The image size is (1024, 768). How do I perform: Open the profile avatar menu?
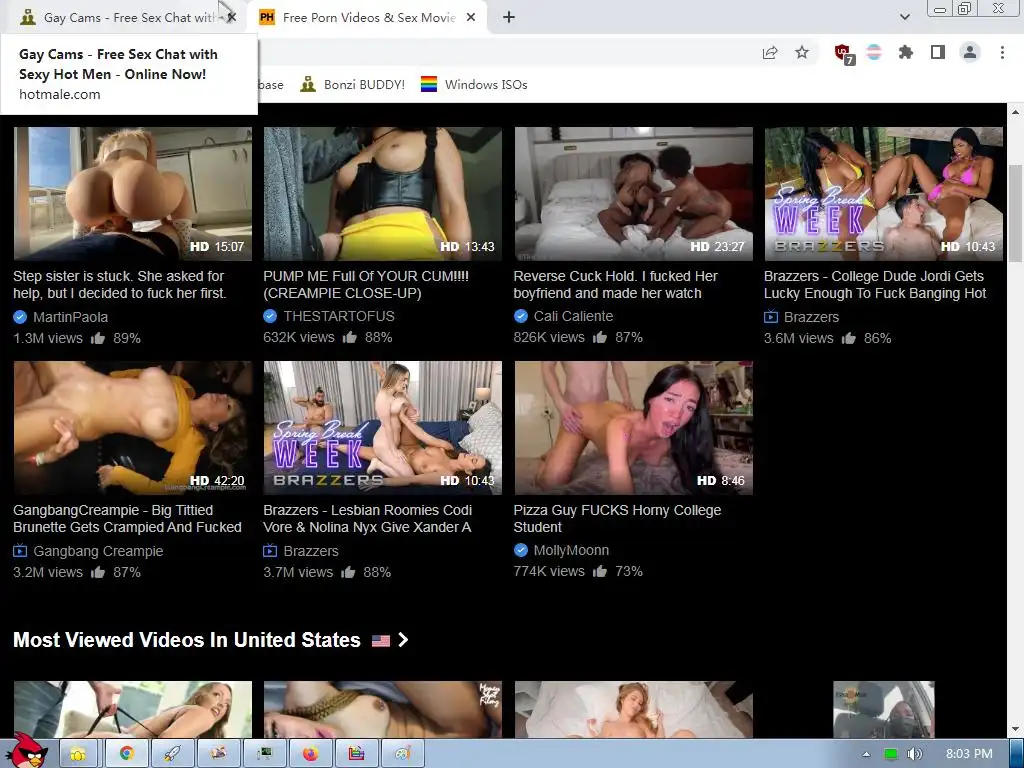tap(970, 52)
